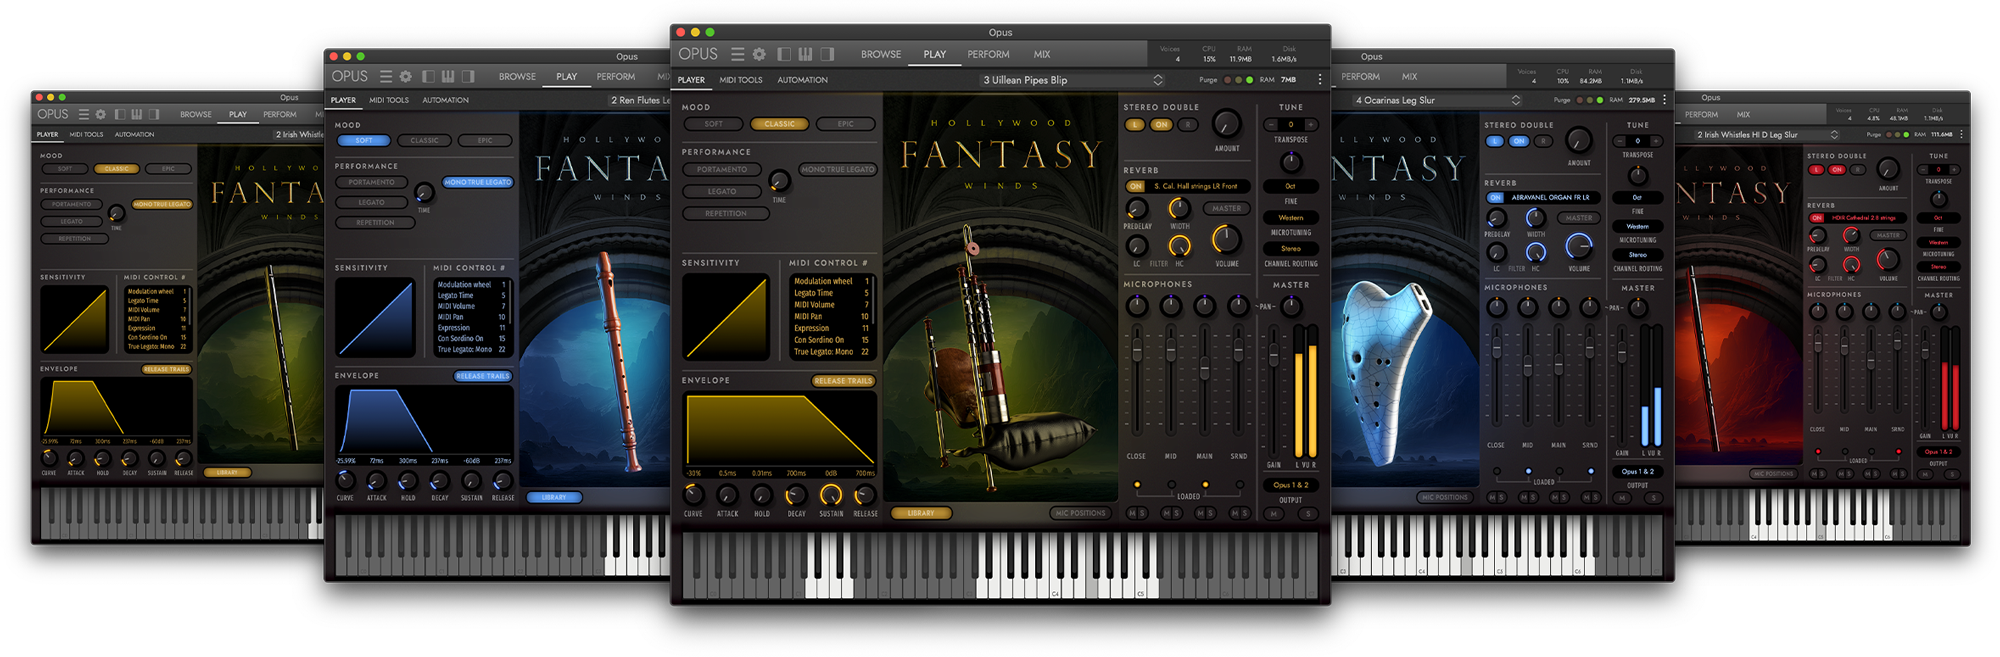The height and width of the screenshot is (657, 2000).
Task: Toggle left sidebar panel icon in the front Opus window
Action: click(784, 54)
